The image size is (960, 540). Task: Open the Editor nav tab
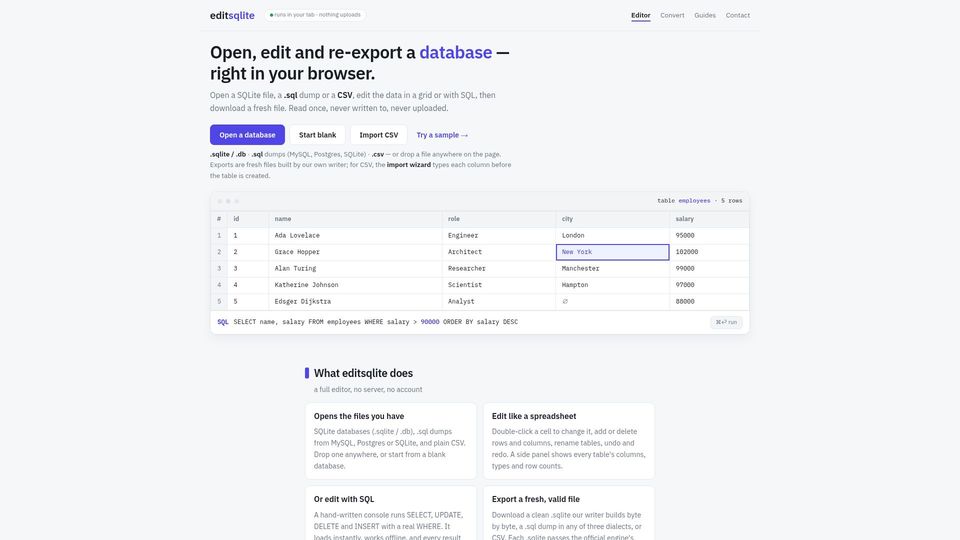640,15
